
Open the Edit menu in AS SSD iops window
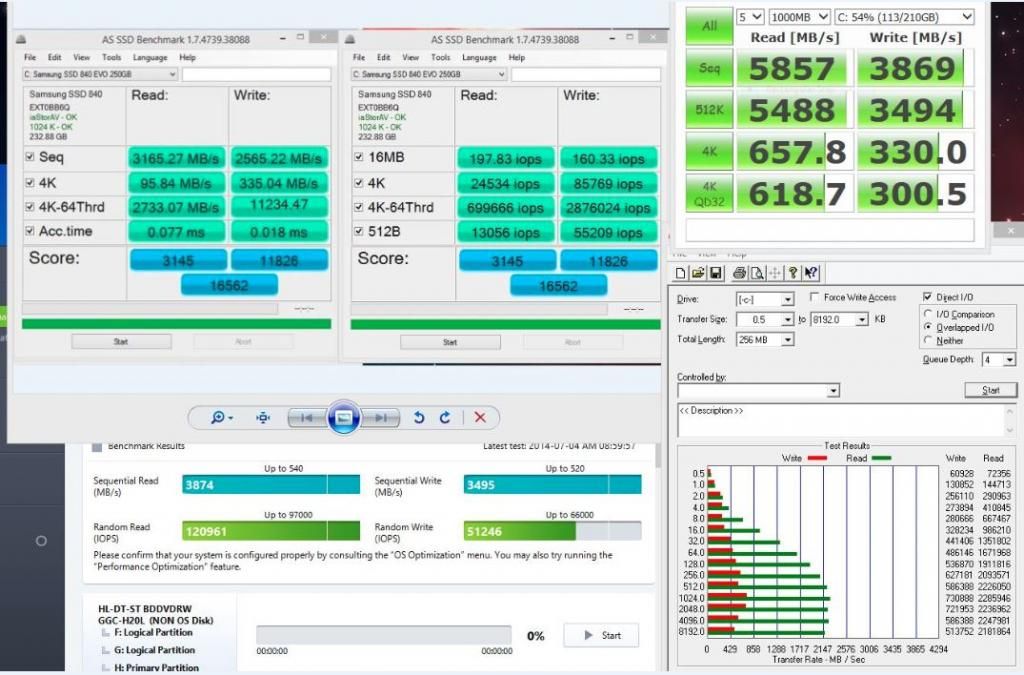click(383, 57)
